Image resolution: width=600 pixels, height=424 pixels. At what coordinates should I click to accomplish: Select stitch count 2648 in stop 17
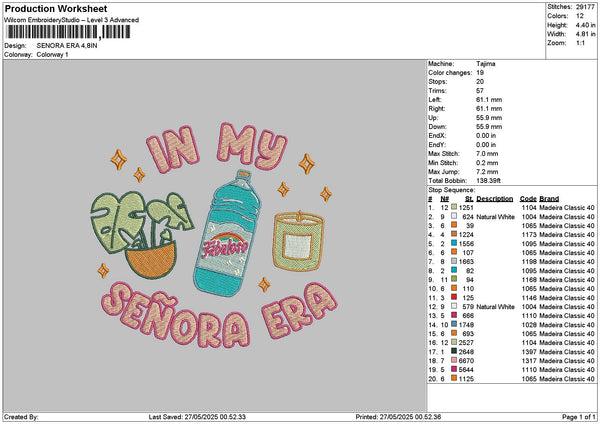[466, 352]
